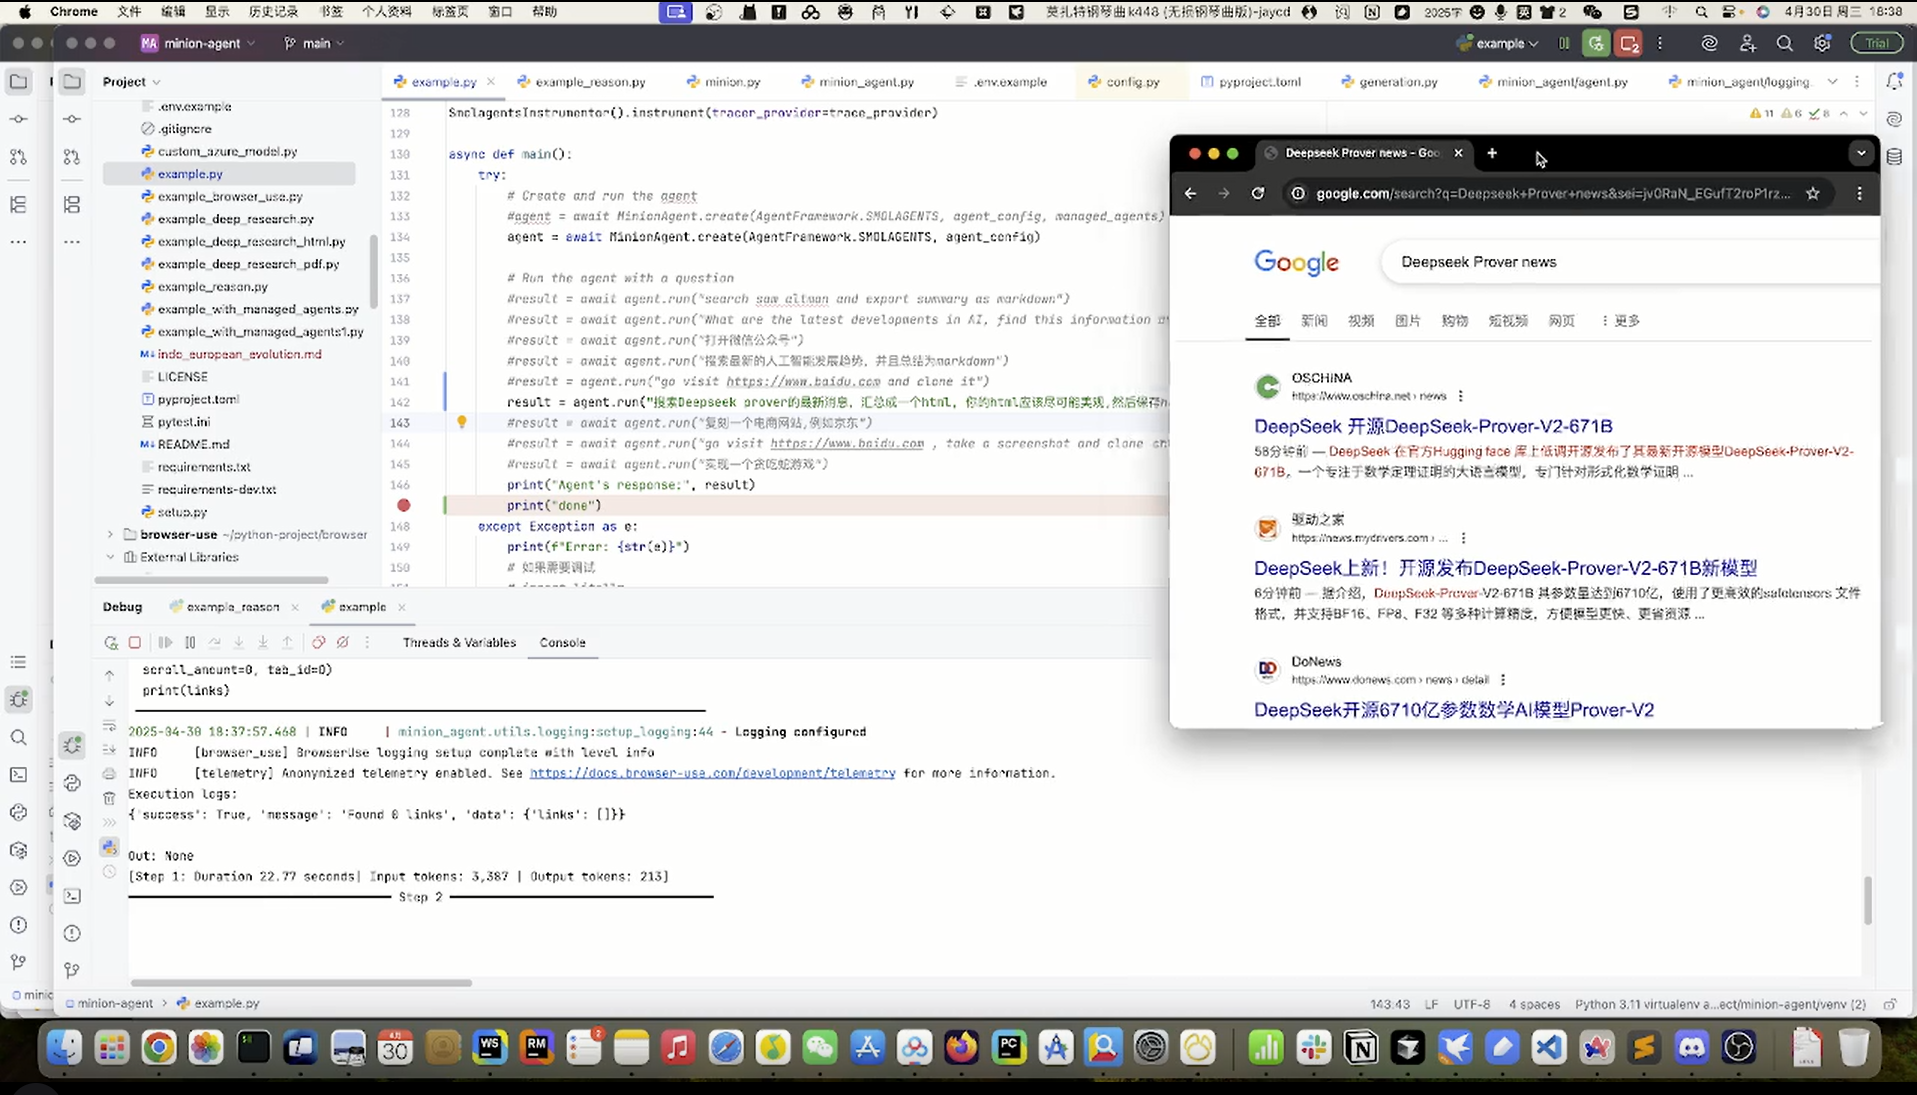Pause program in the Debug toolbar

point(190,643)
